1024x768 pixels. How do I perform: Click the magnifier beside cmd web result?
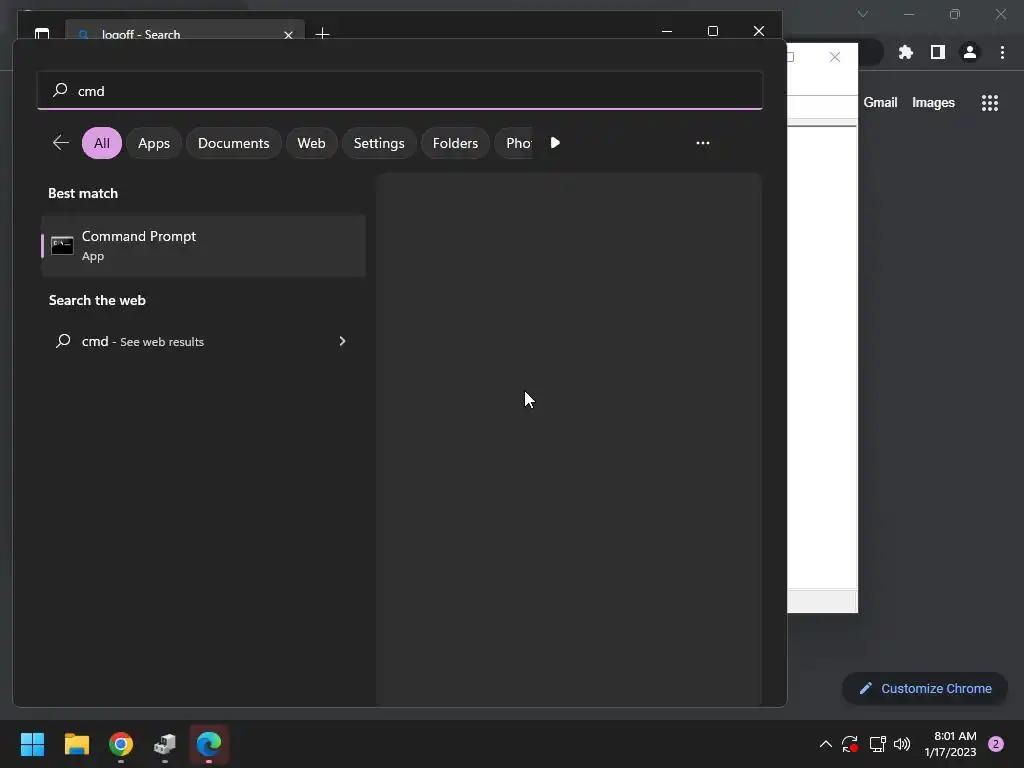point(63,341)
